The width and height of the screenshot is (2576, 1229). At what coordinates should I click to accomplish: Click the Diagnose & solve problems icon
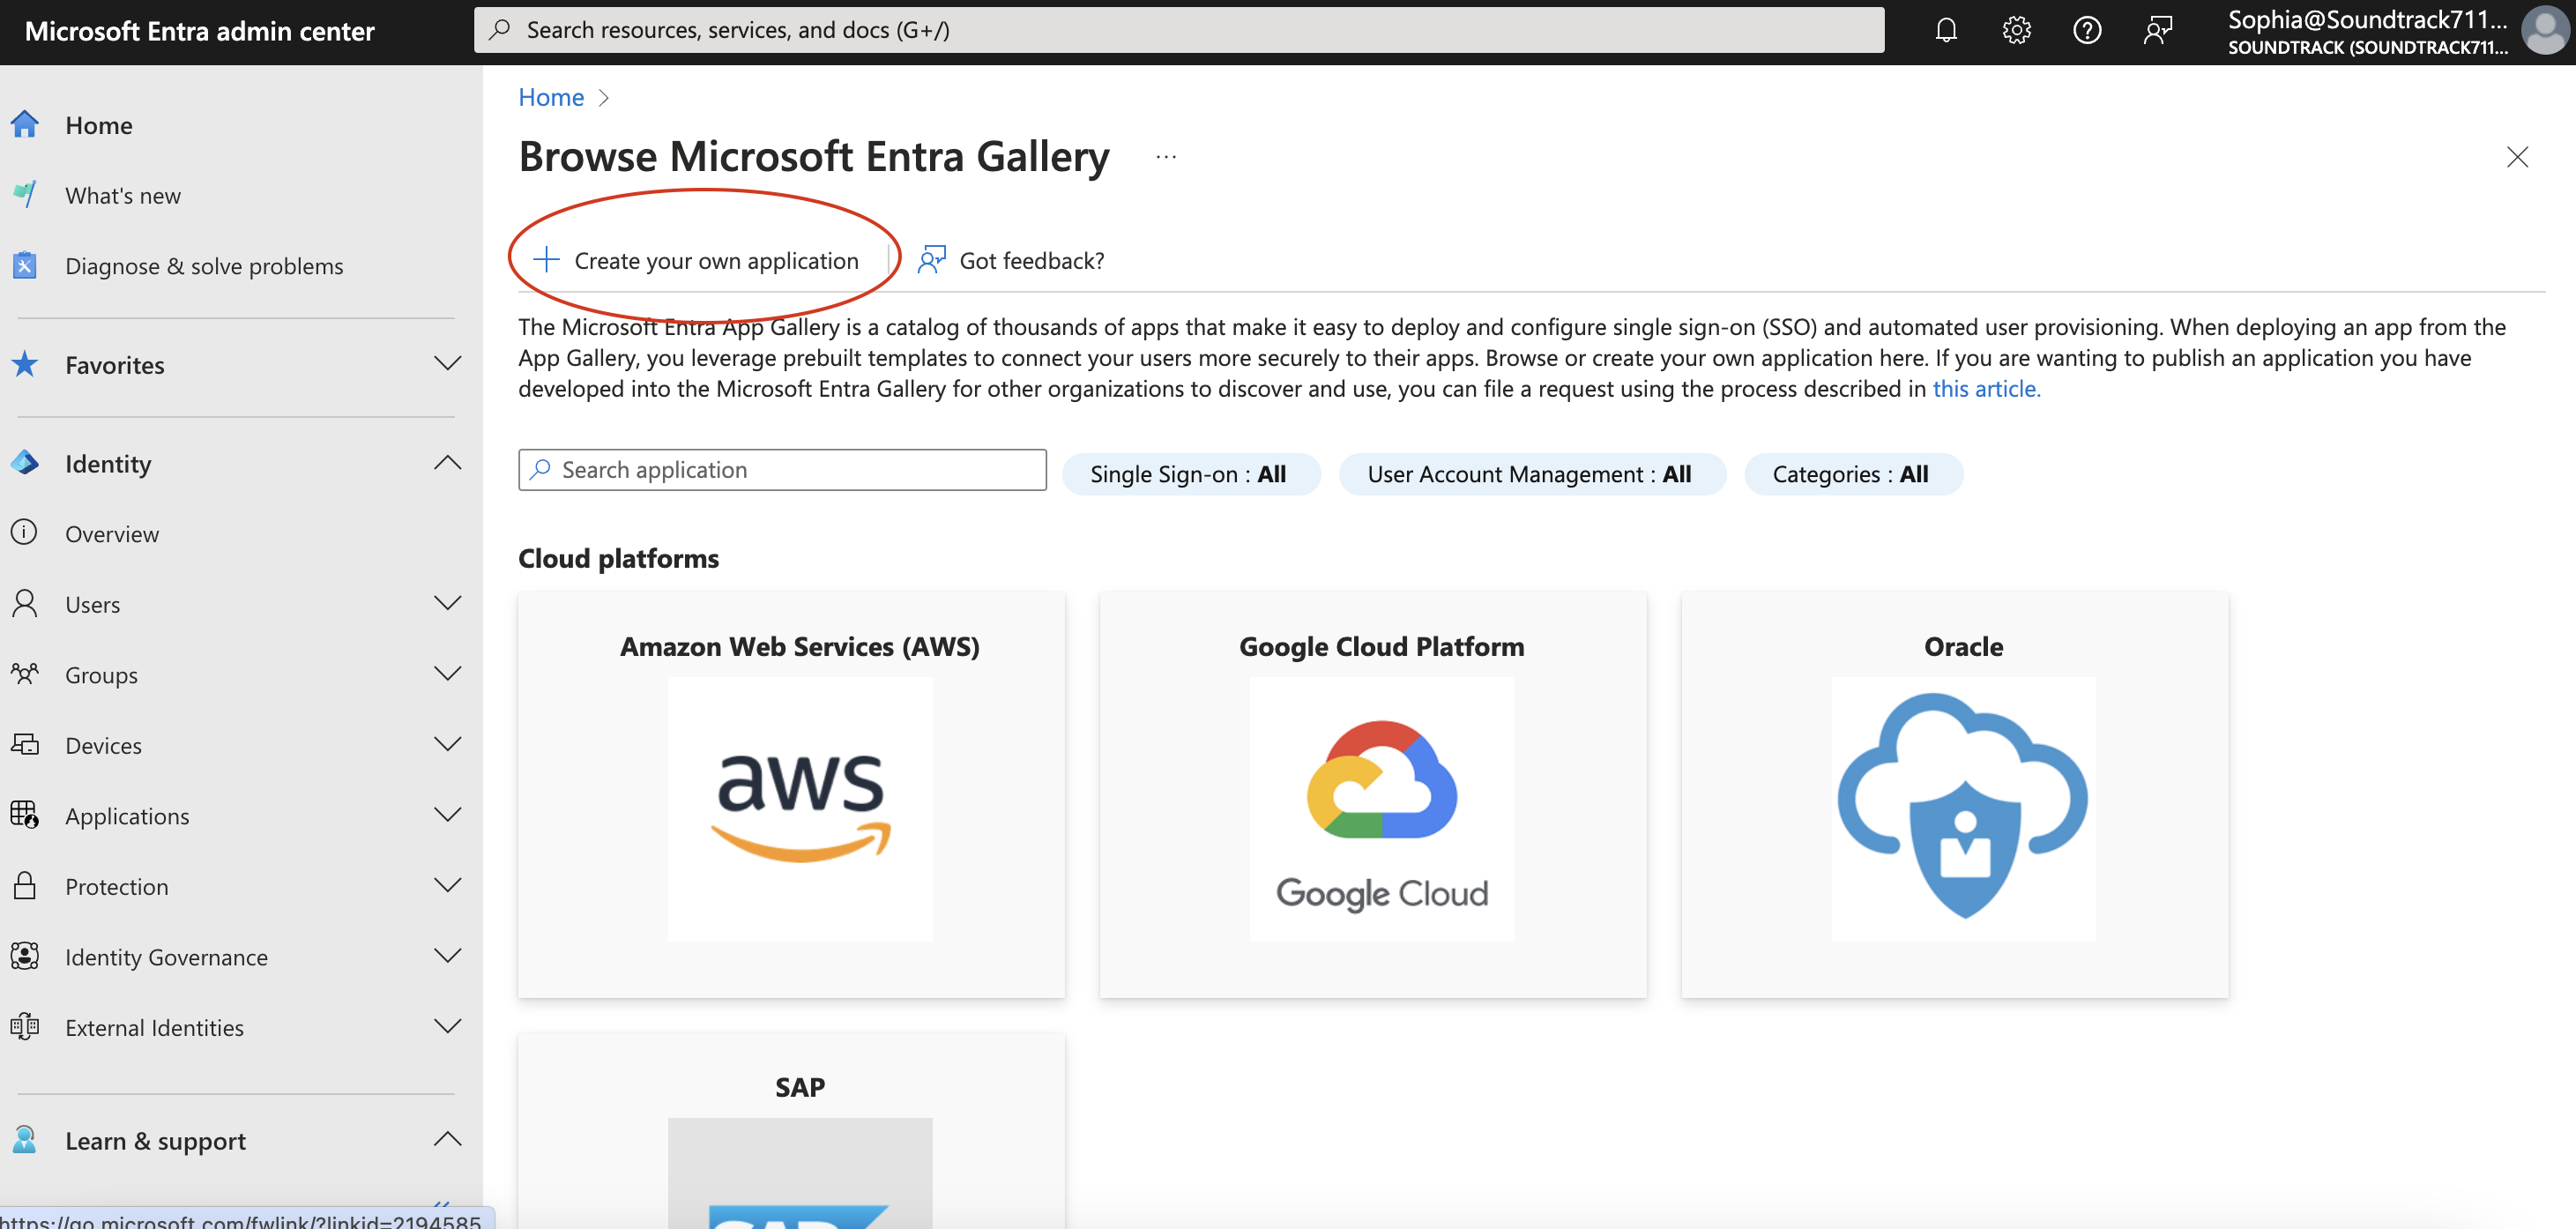point(25,265)
